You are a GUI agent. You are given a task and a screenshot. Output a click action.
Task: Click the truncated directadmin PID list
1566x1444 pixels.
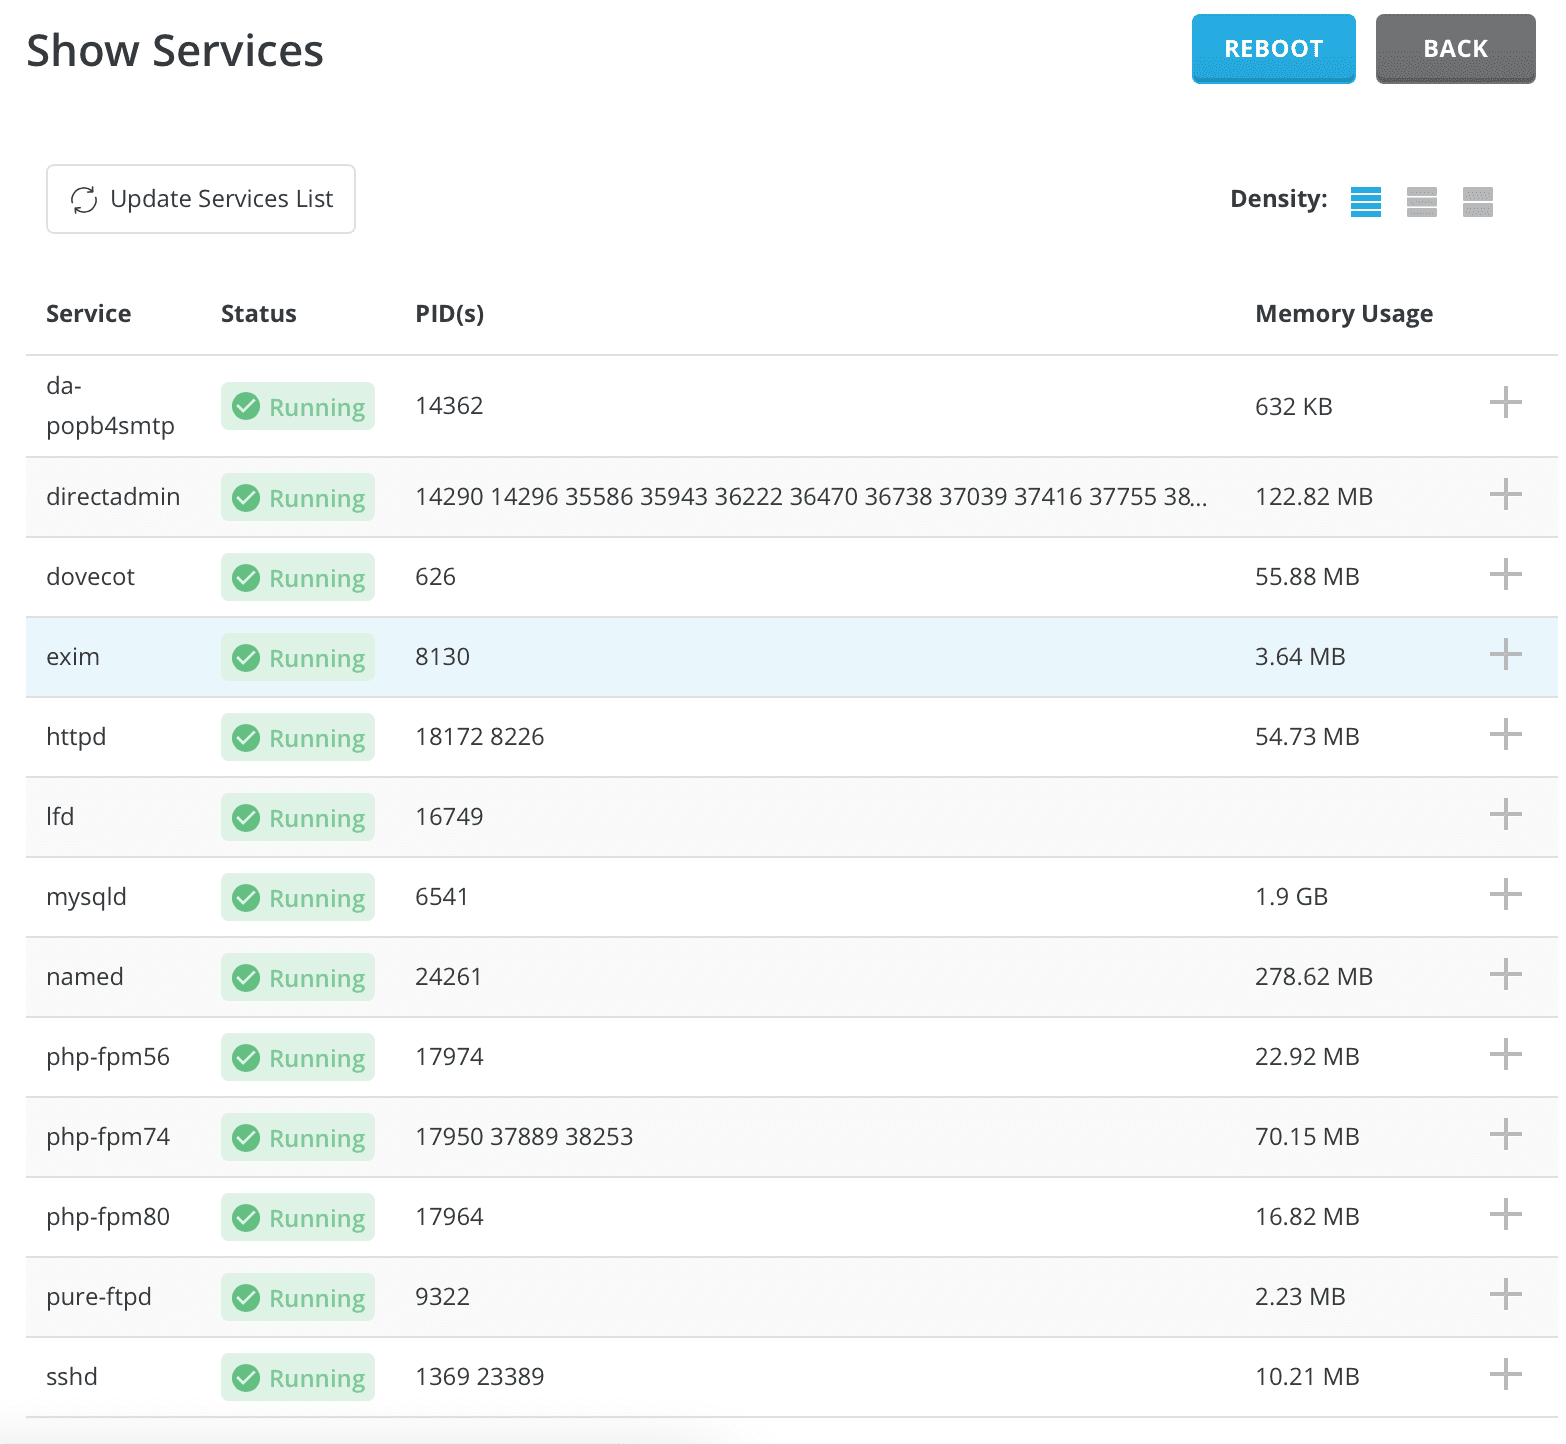point(810,497)
